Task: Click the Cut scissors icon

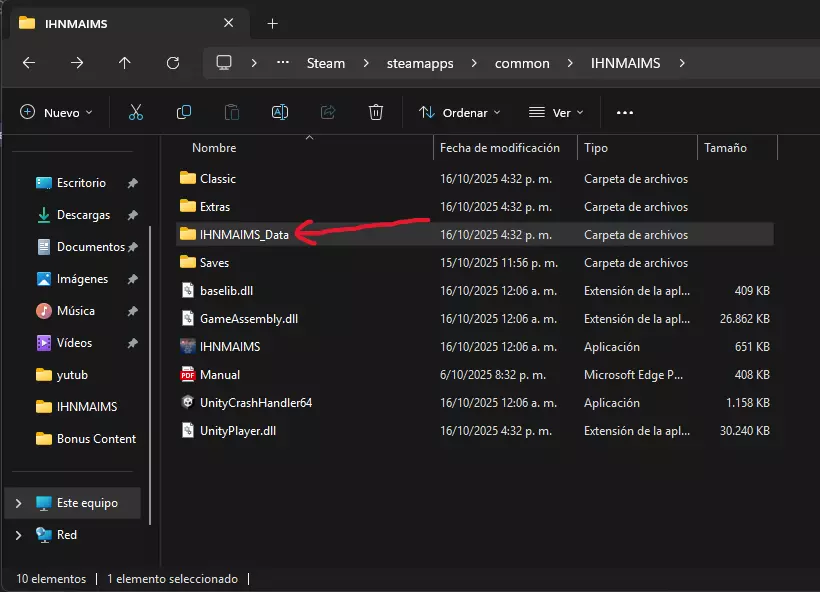Action: point(136,113)
